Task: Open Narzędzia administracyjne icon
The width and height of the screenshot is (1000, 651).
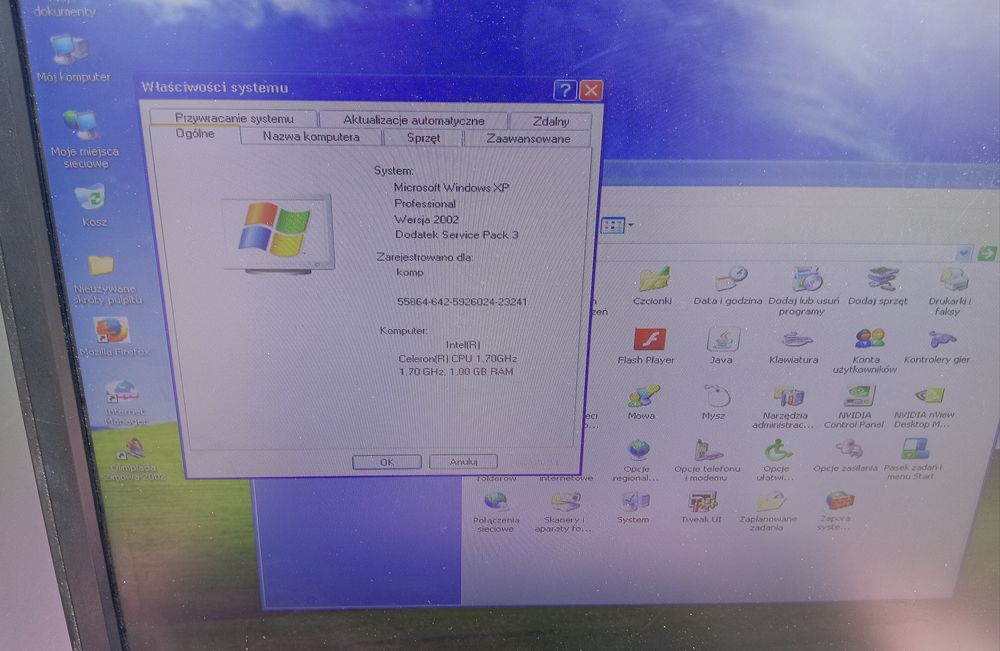Action: pyautogui.click(x=784, y=406)
